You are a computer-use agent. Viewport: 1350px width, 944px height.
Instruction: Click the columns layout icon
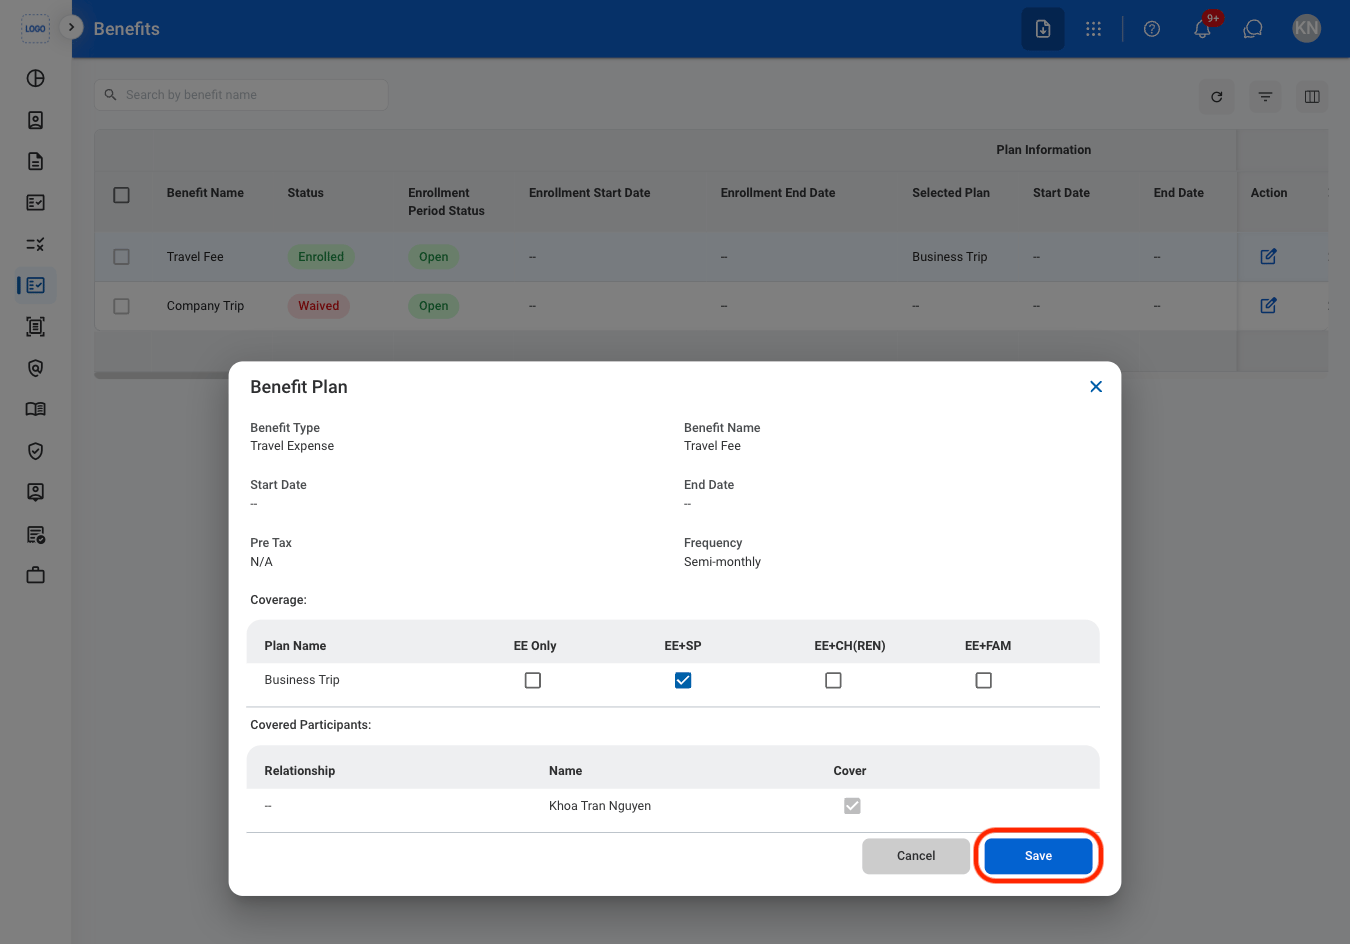(x=1312, y=97)
